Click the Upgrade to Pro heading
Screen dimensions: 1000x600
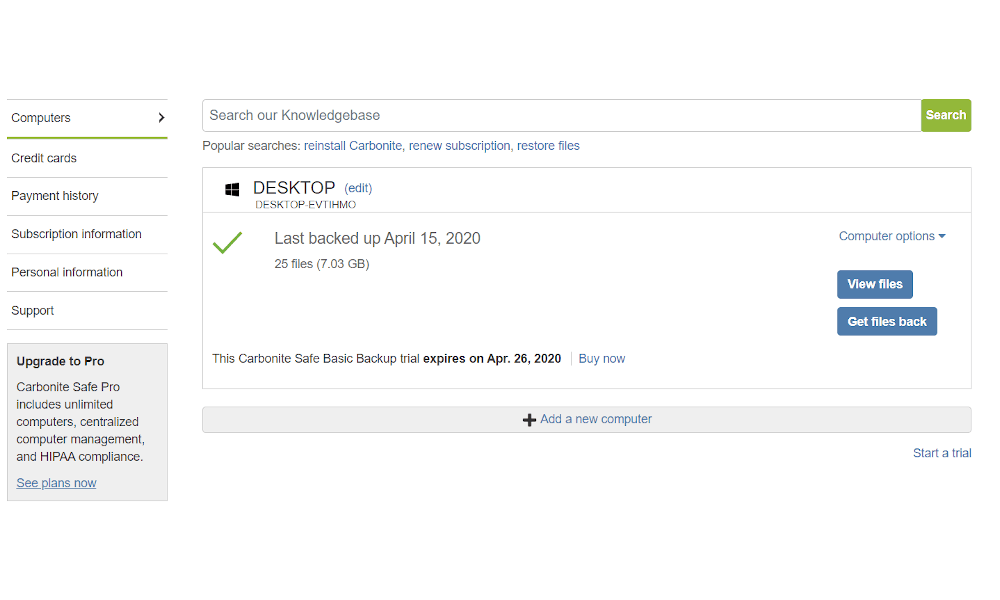pos(60,361)
